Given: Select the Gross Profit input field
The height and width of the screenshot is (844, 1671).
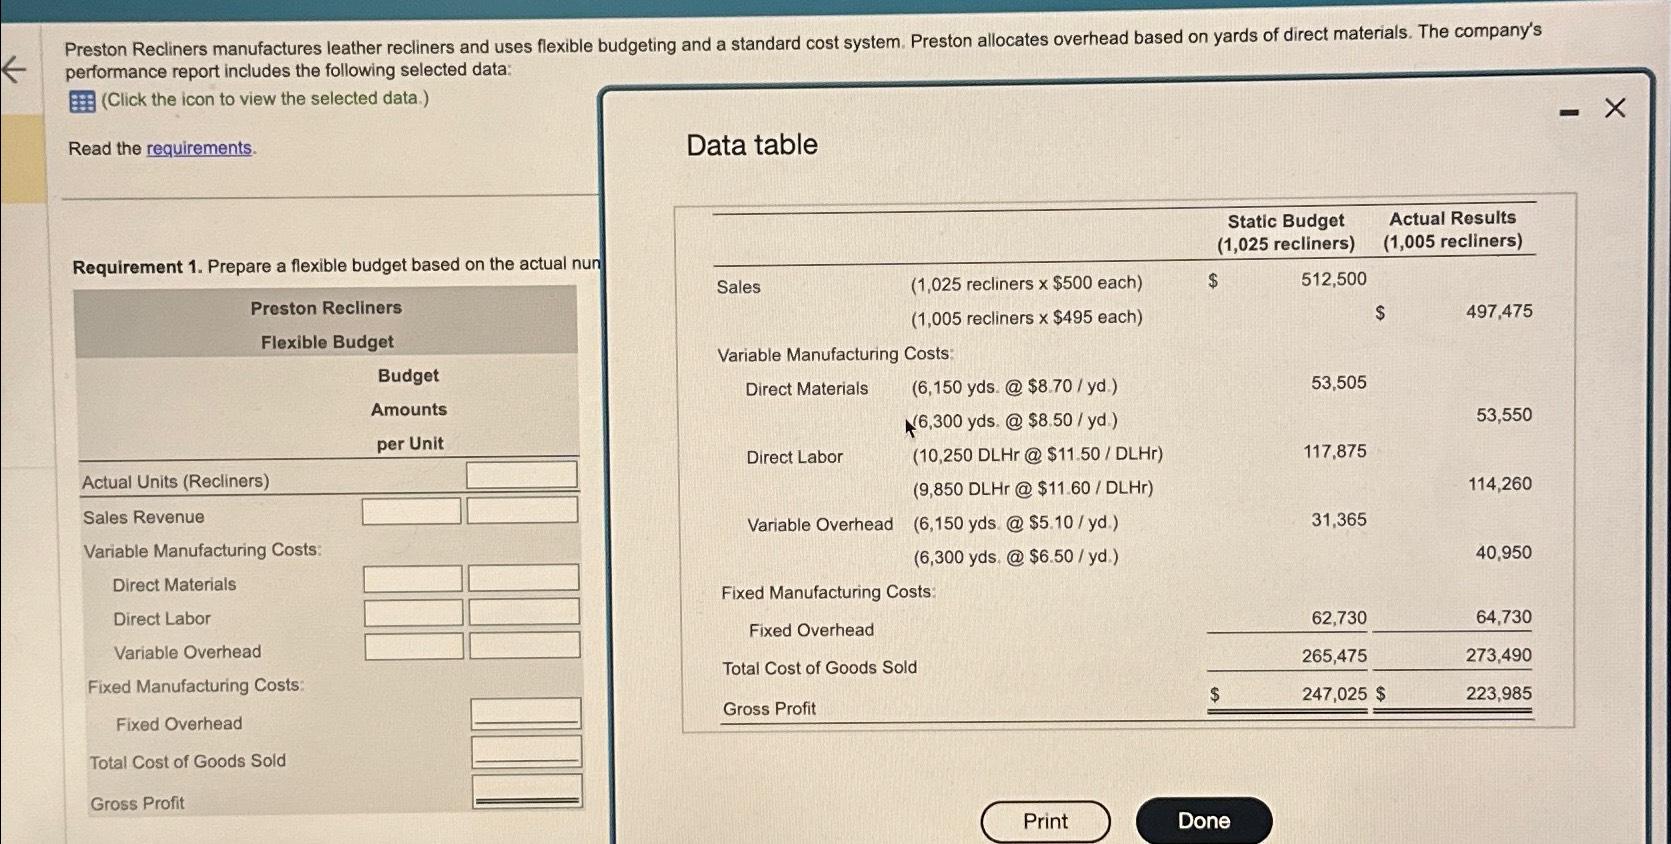Looking at the screenshot, I should point(528,791).
